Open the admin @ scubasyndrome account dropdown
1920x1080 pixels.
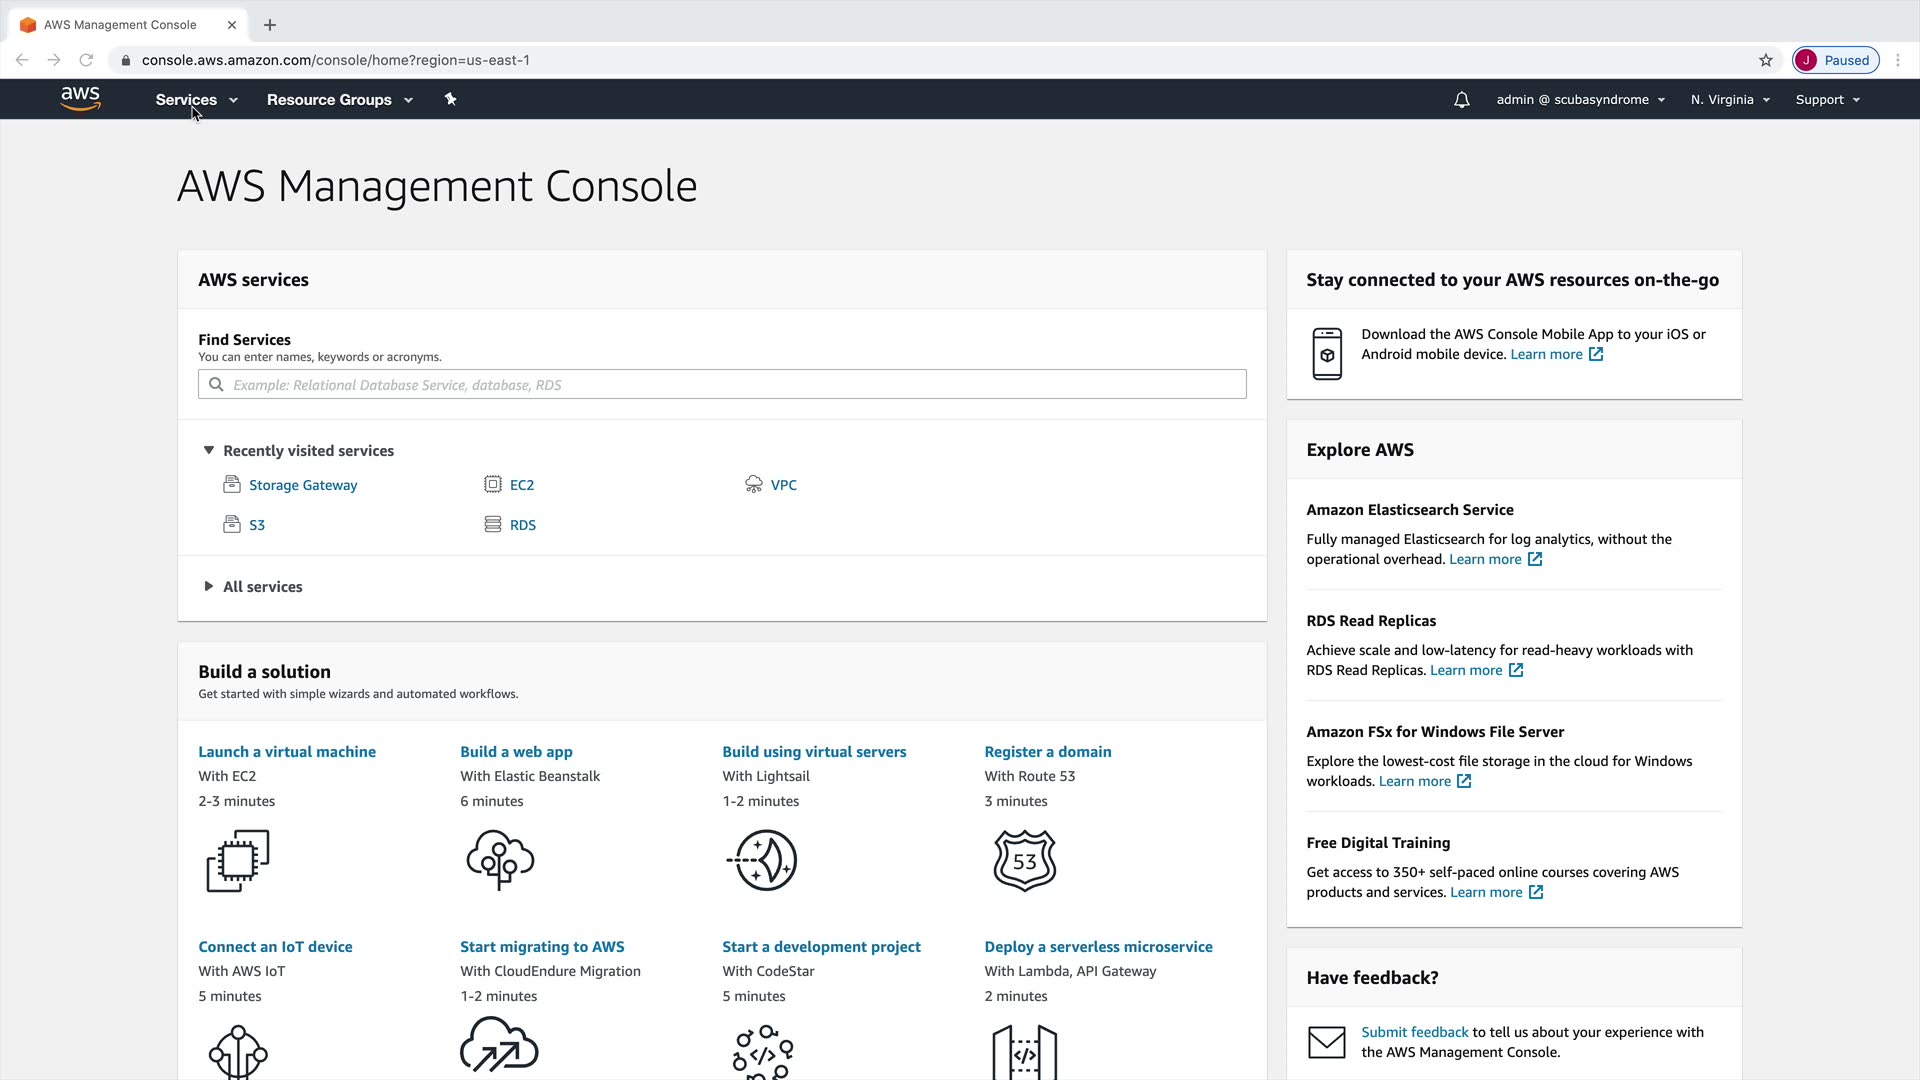point(1580,100)
